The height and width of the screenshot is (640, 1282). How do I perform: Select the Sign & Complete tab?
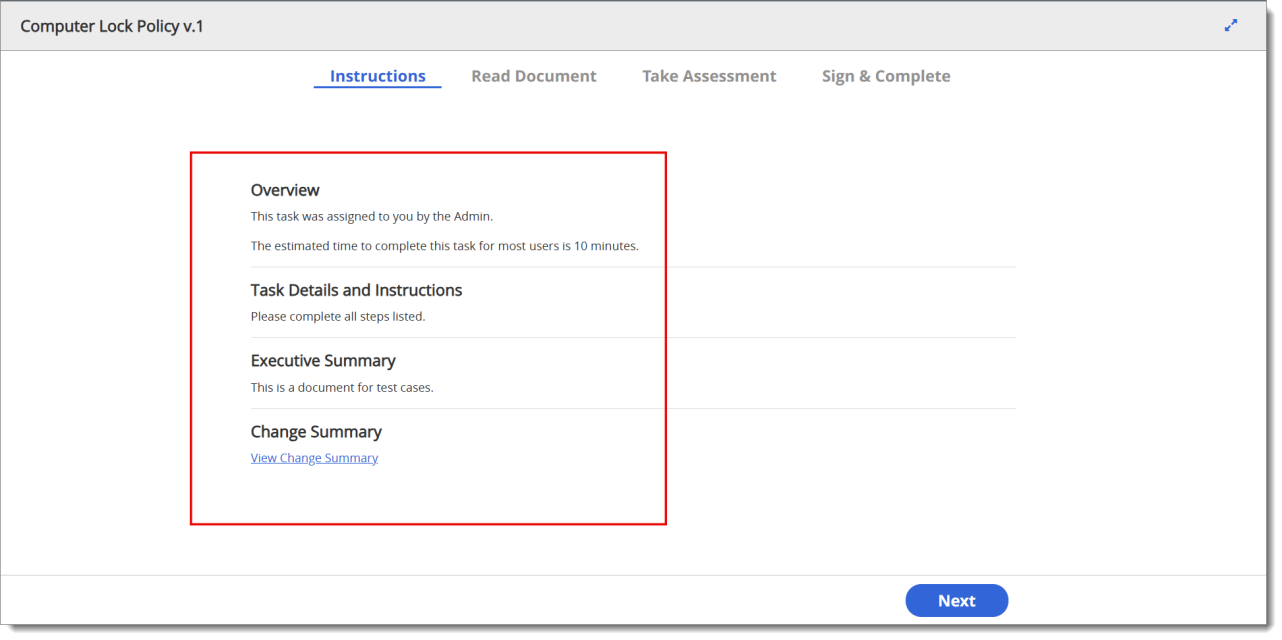(x=886, y=76)
